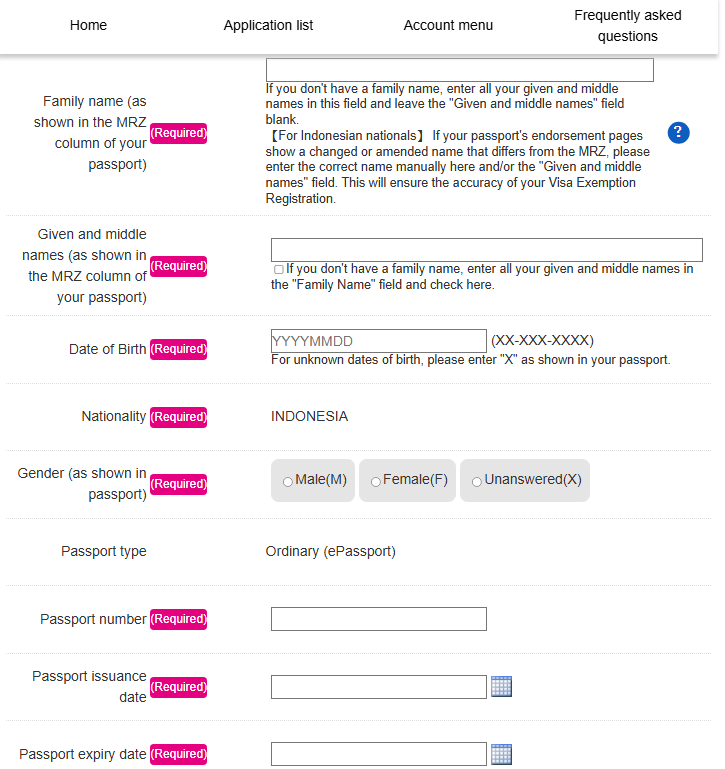Click the blue question mark help icon
Screen dimensions: 725x769
[x=678, y=133]
